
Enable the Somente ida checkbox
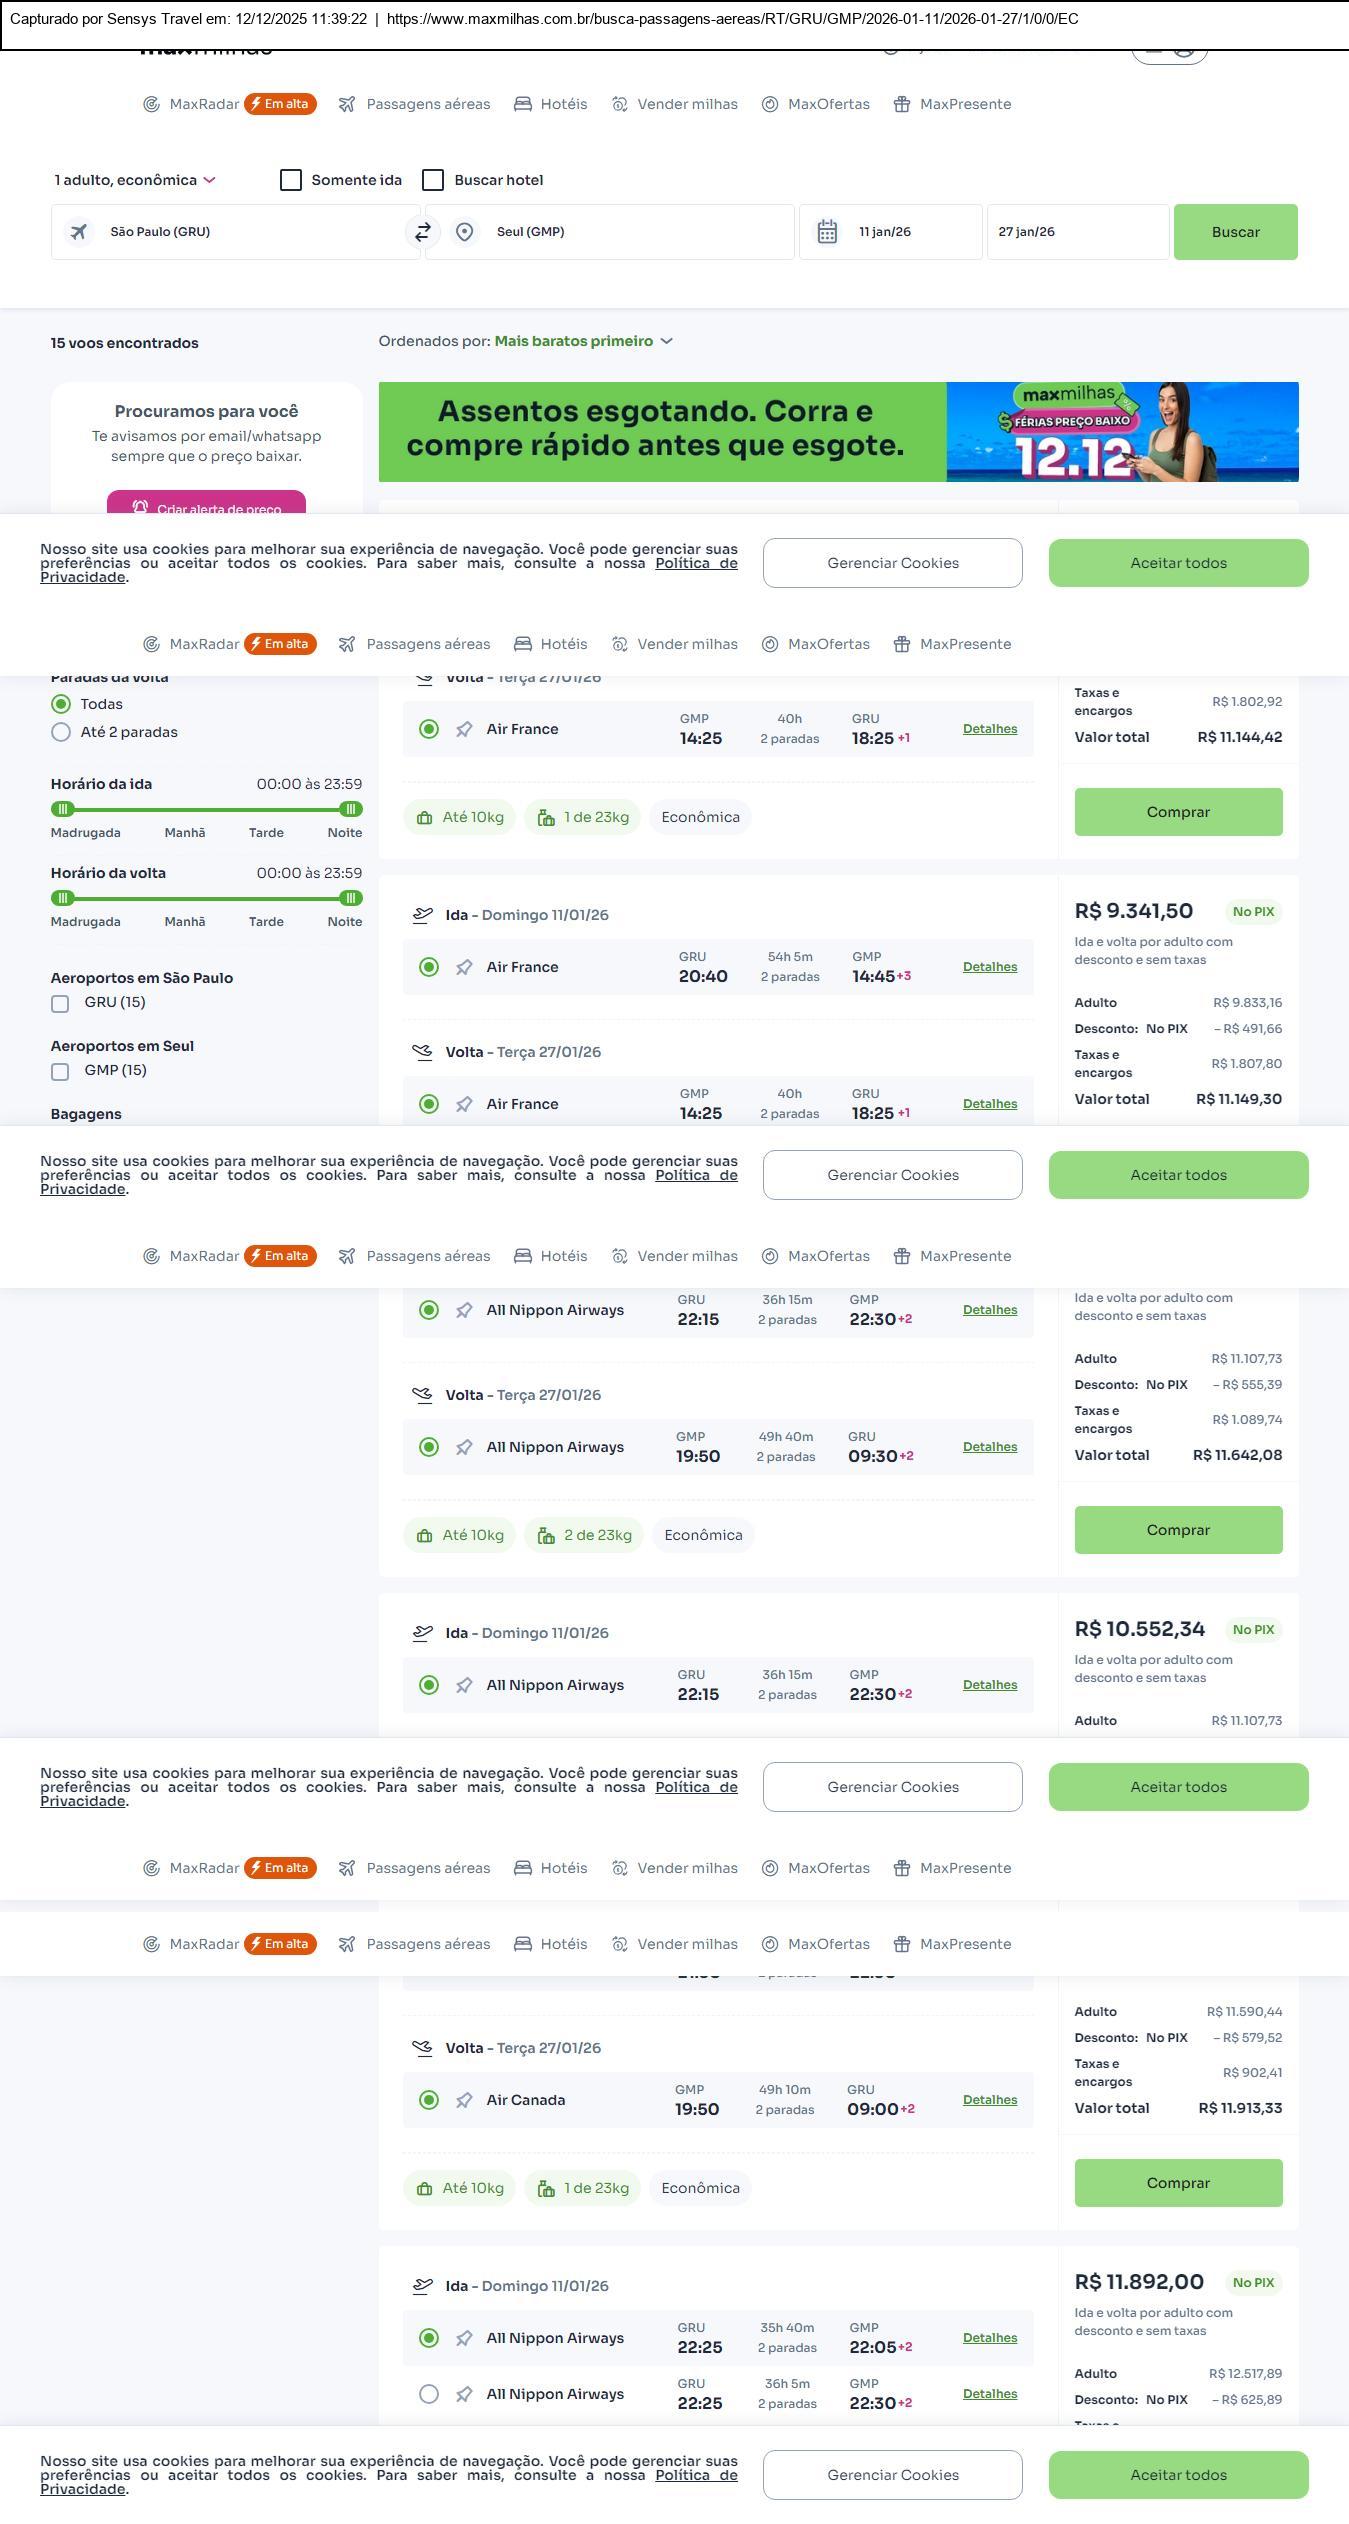291,180
